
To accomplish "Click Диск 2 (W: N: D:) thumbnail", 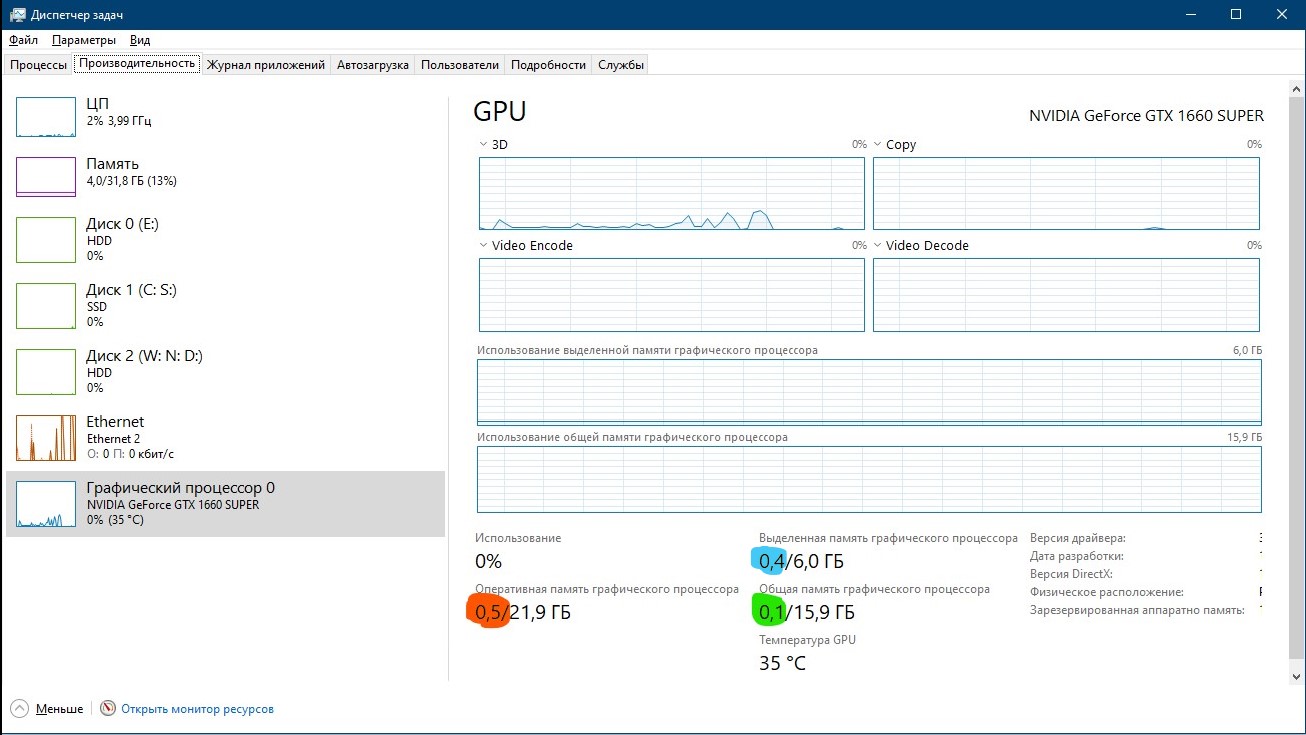I will point(46,373).
